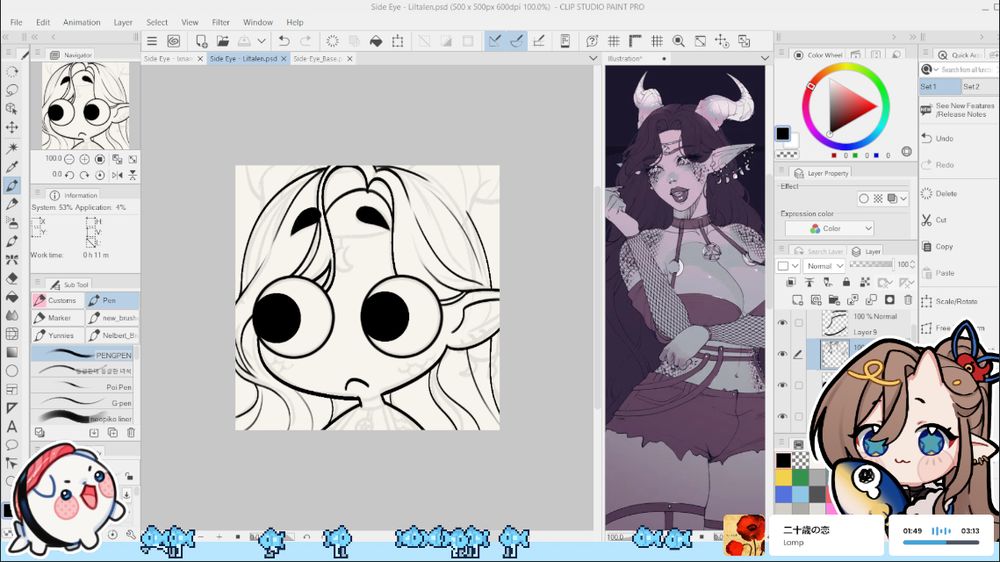Image resolution: width=1000 pixels, height=562 pixels.
Task: Toggle visibility eye of the selected layer
Action: 783,354
